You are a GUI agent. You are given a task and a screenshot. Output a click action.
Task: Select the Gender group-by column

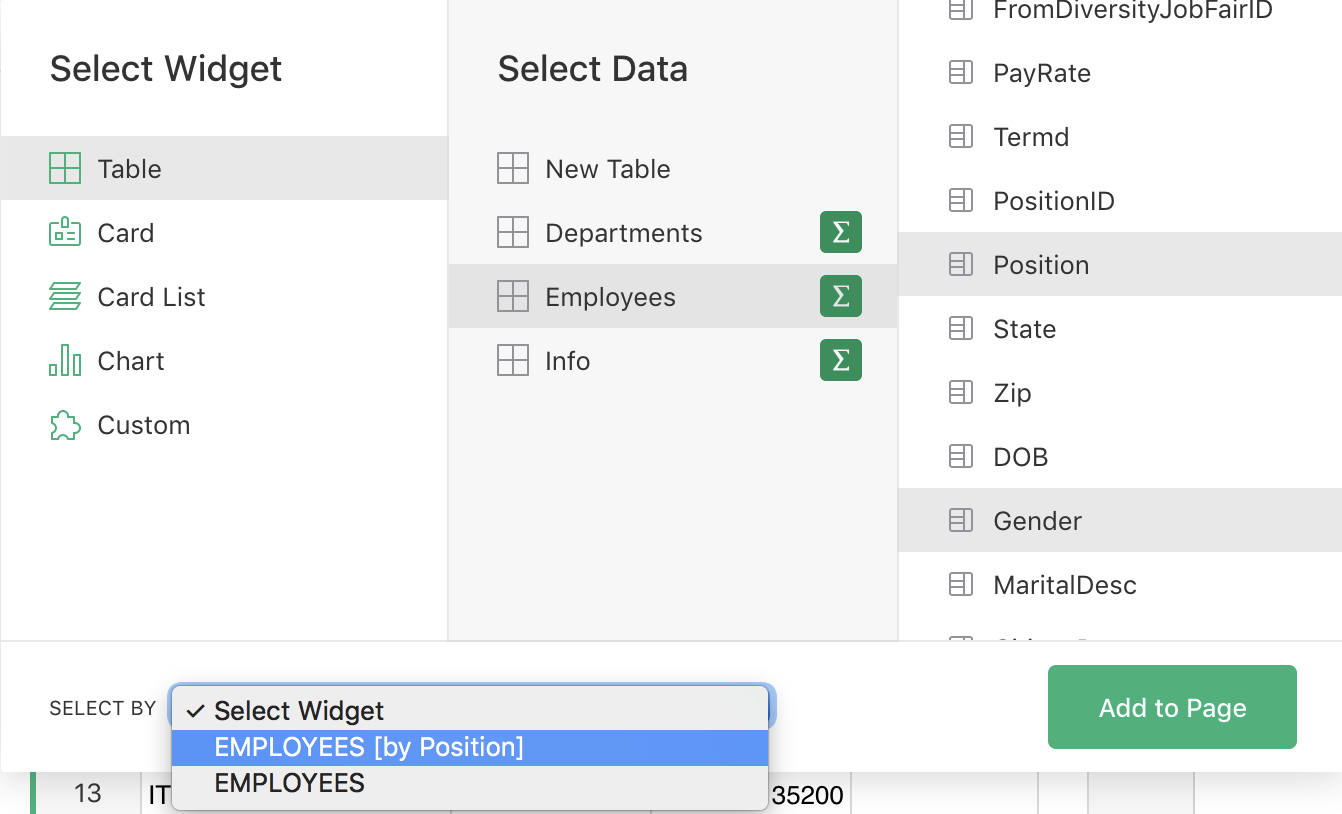tap(1037, 521)
